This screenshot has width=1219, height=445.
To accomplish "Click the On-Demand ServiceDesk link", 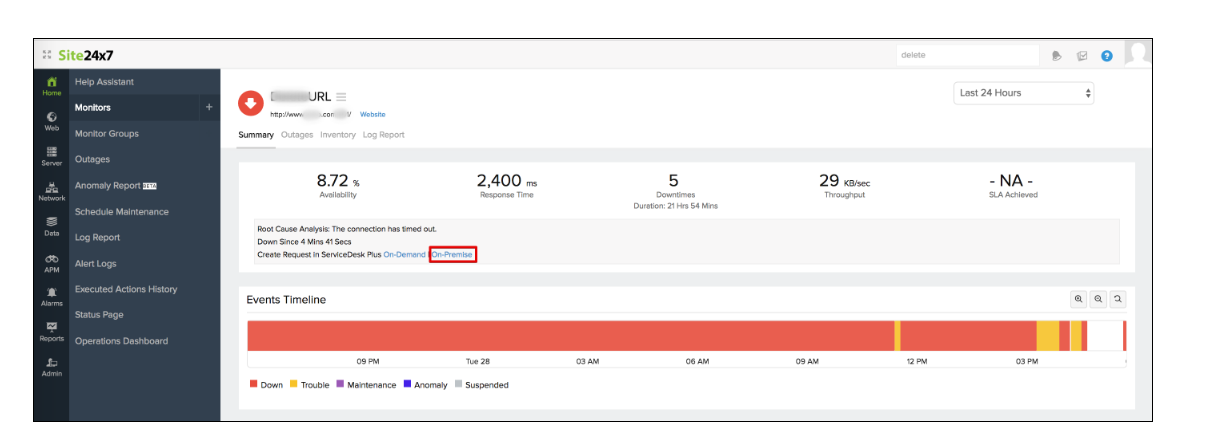I will [x=404, y=255].
